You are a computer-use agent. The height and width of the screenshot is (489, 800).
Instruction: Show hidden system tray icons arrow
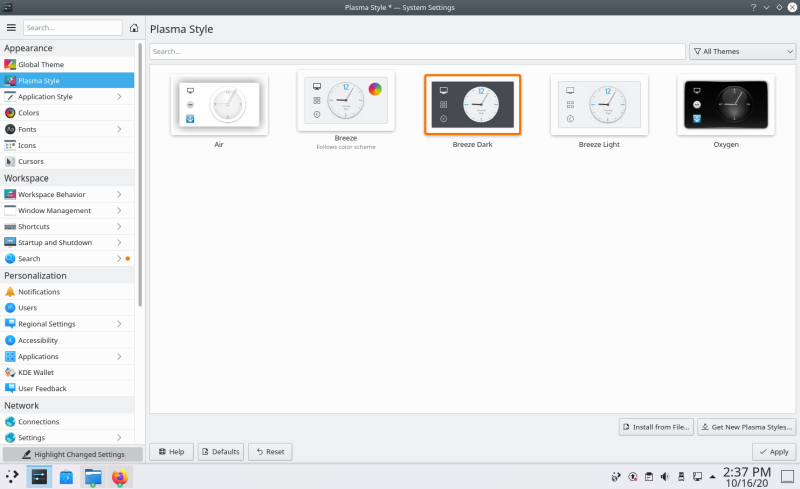click(x=716, y=476)
